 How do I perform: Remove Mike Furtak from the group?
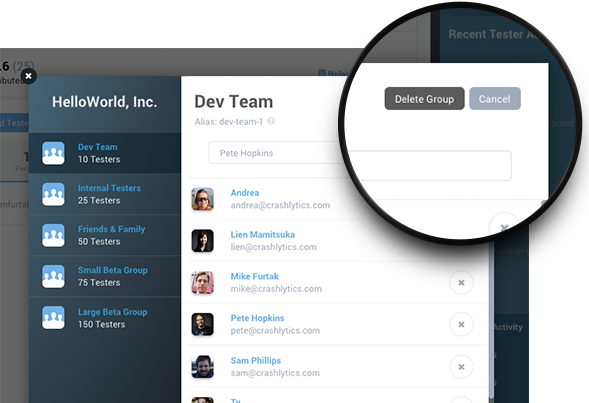[x=461, y=282]
